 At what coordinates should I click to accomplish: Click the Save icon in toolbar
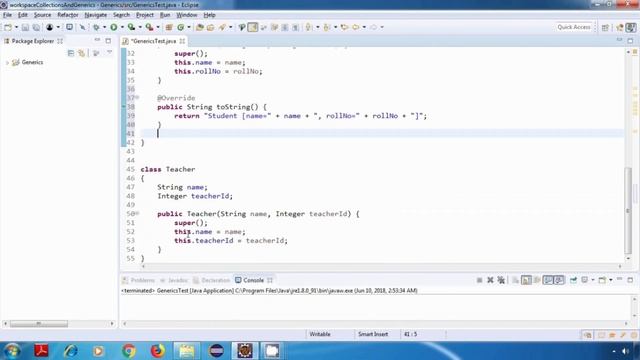25,27
